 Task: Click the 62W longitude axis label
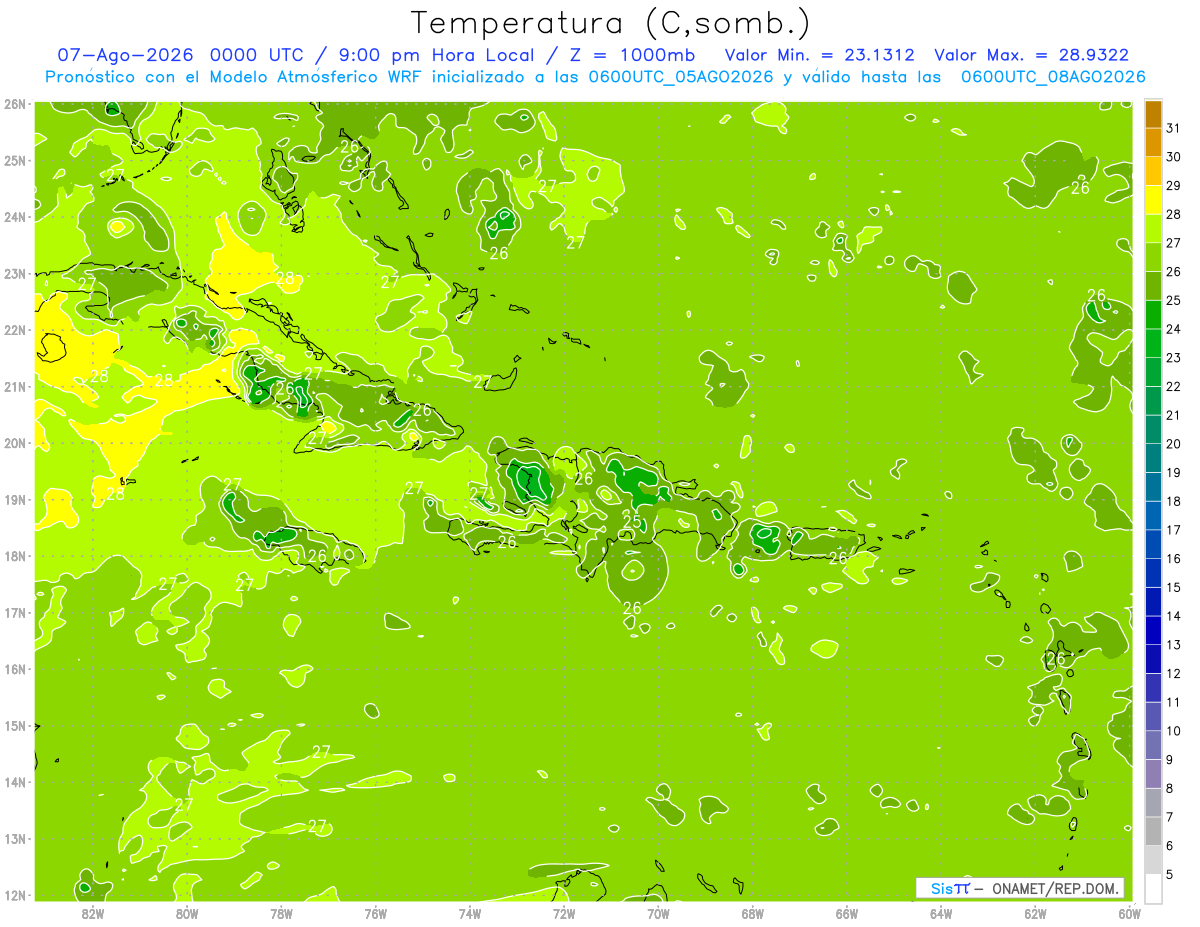pos(1035,913)
